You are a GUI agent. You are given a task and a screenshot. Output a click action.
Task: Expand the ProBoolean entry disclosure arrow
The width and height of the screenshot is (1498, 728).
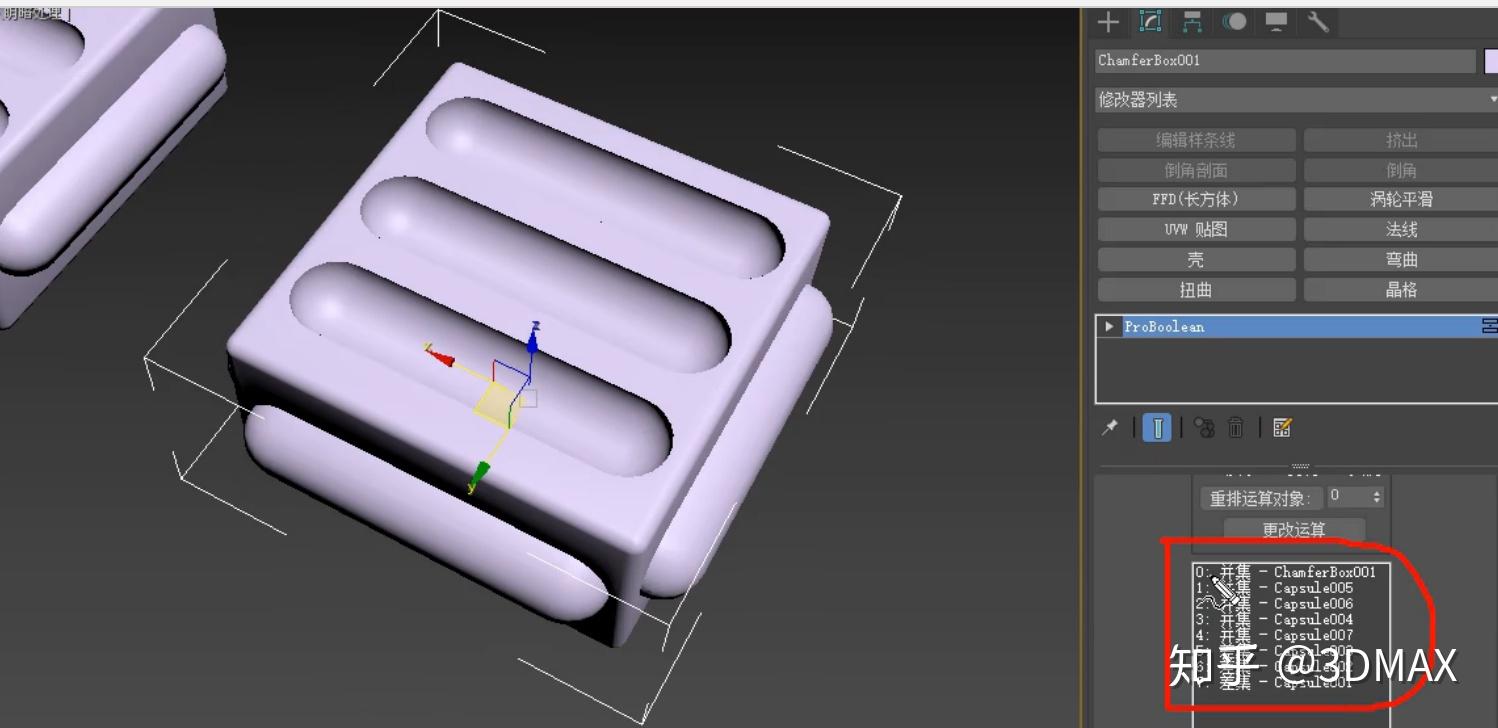tap(1109, 326)
